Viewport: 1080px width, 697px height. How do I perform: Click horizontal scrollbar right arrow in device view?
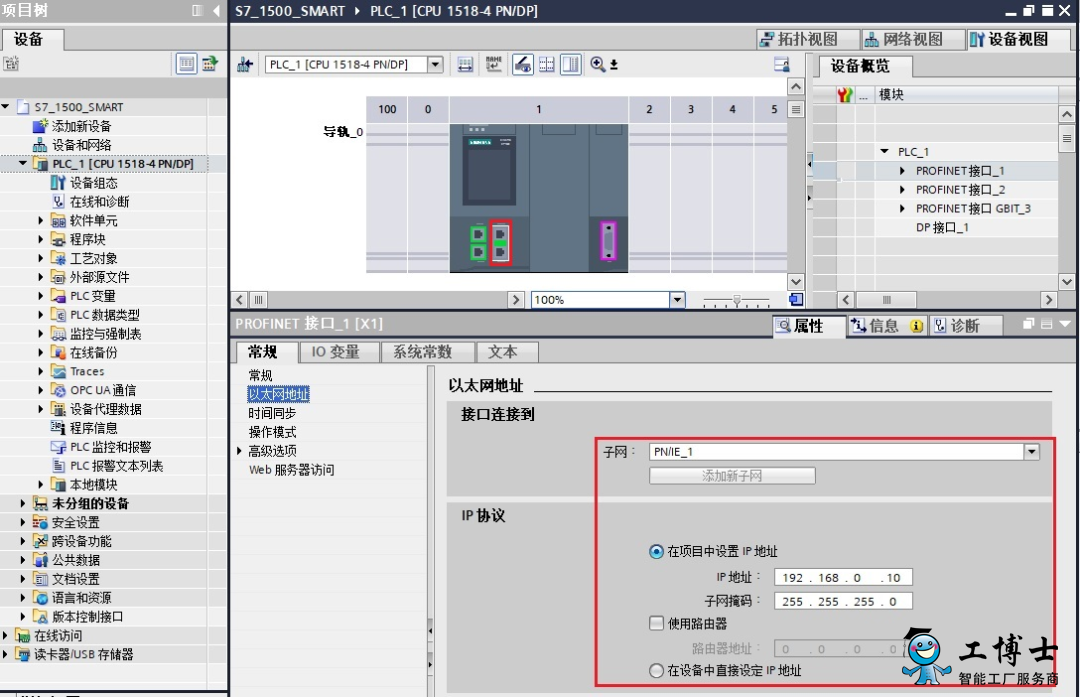click(515, 300)
